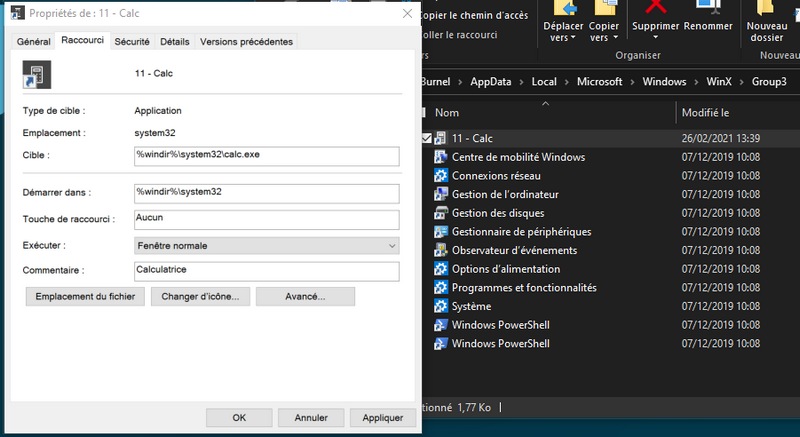
Task: Click the red Supprimer ribbon icon
Action: point(655,7)
